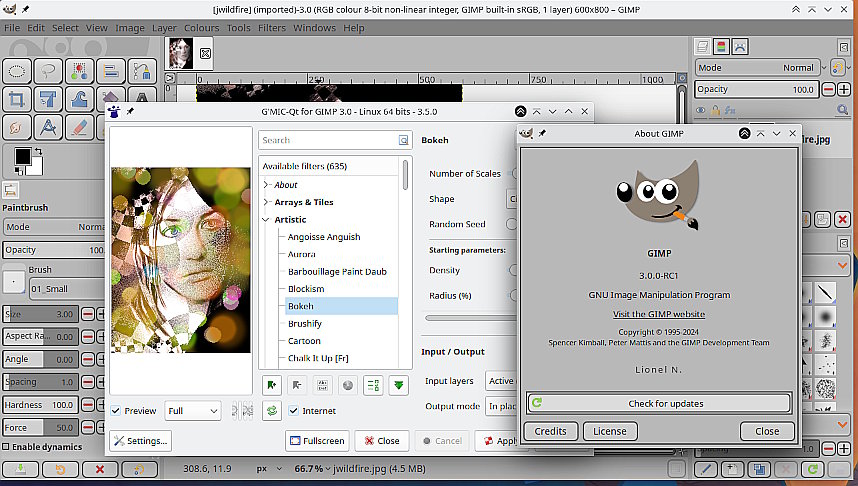Toggle Enable dynamics checkbox

tap(5, 447)
